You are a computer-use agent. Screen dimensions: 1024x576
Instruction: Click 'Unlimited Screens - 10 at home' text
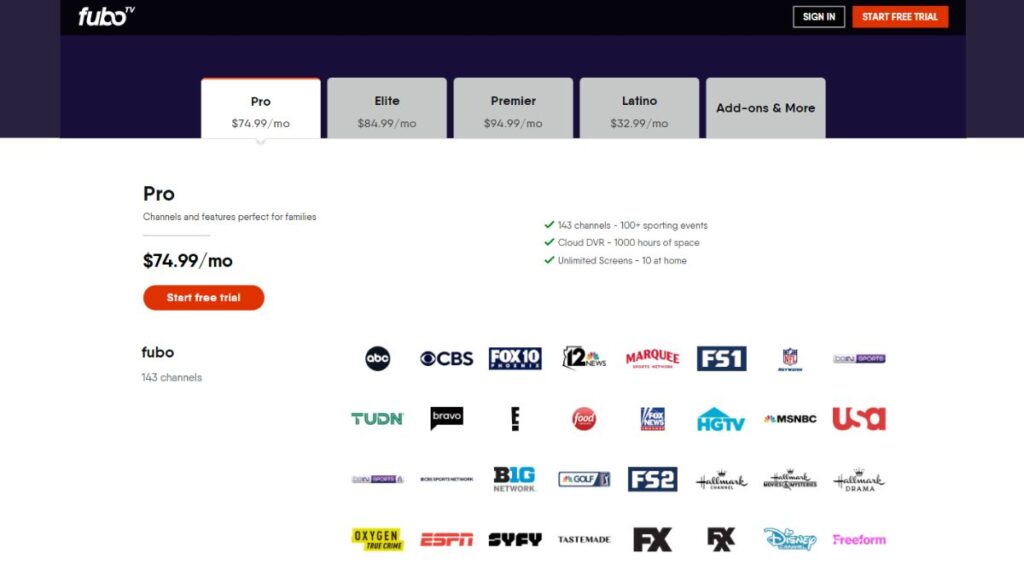pyautogui.click(x=622, y=261)
